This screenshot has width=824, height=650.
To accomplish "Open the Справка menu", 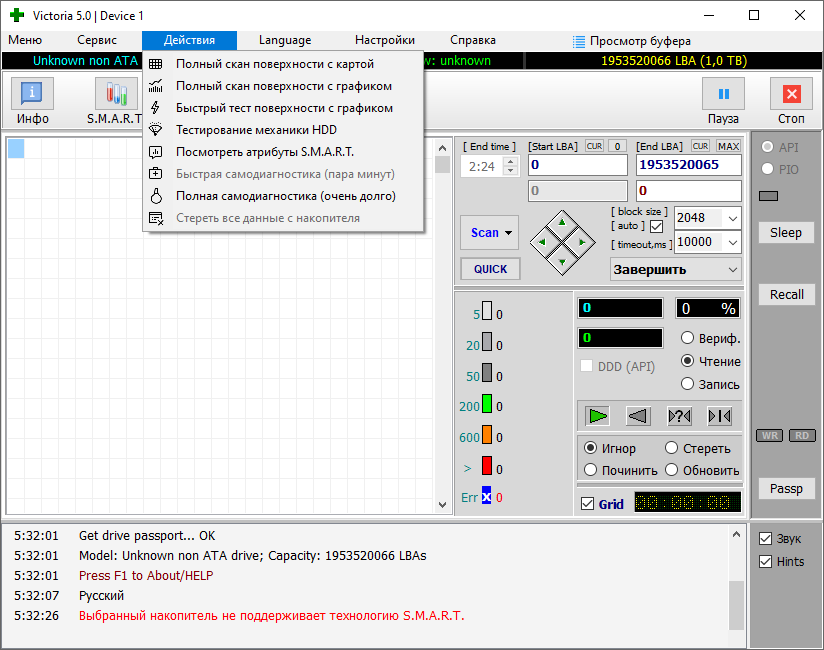I will click(x=472, y=40).
